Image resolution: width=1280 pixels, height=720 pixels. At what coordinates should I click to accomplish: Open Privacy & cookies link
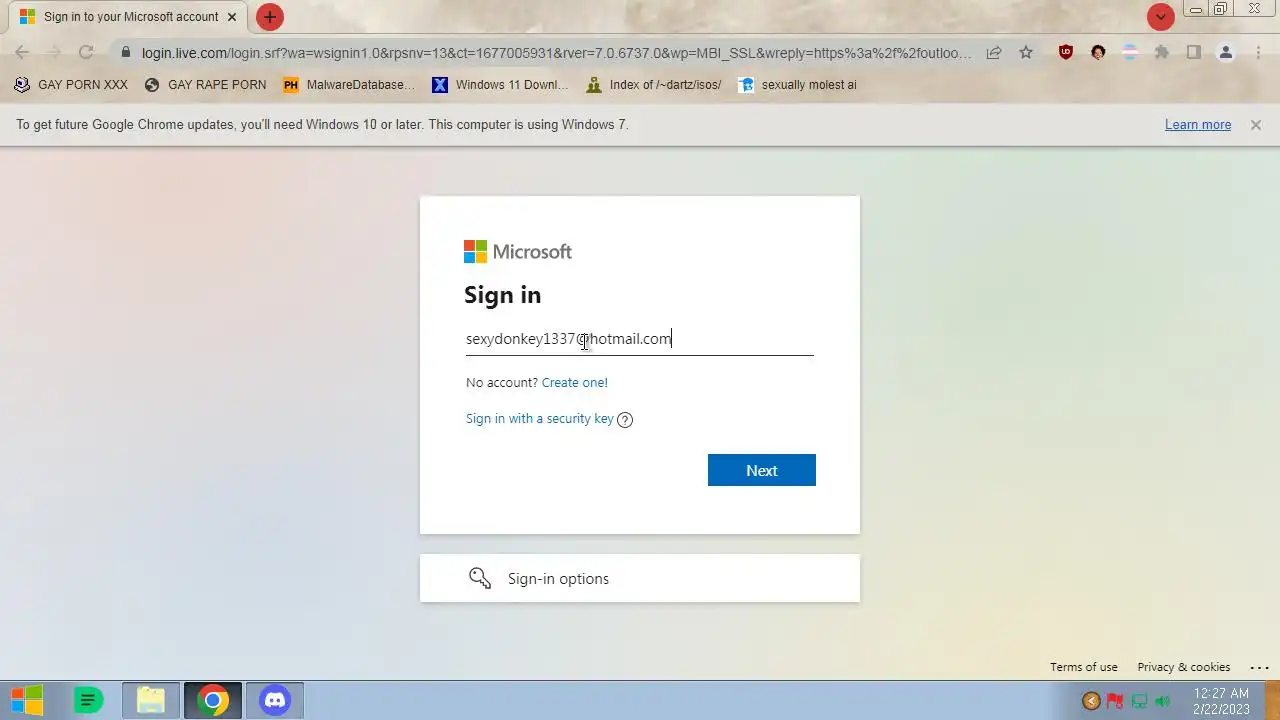tap(1183, 667)
